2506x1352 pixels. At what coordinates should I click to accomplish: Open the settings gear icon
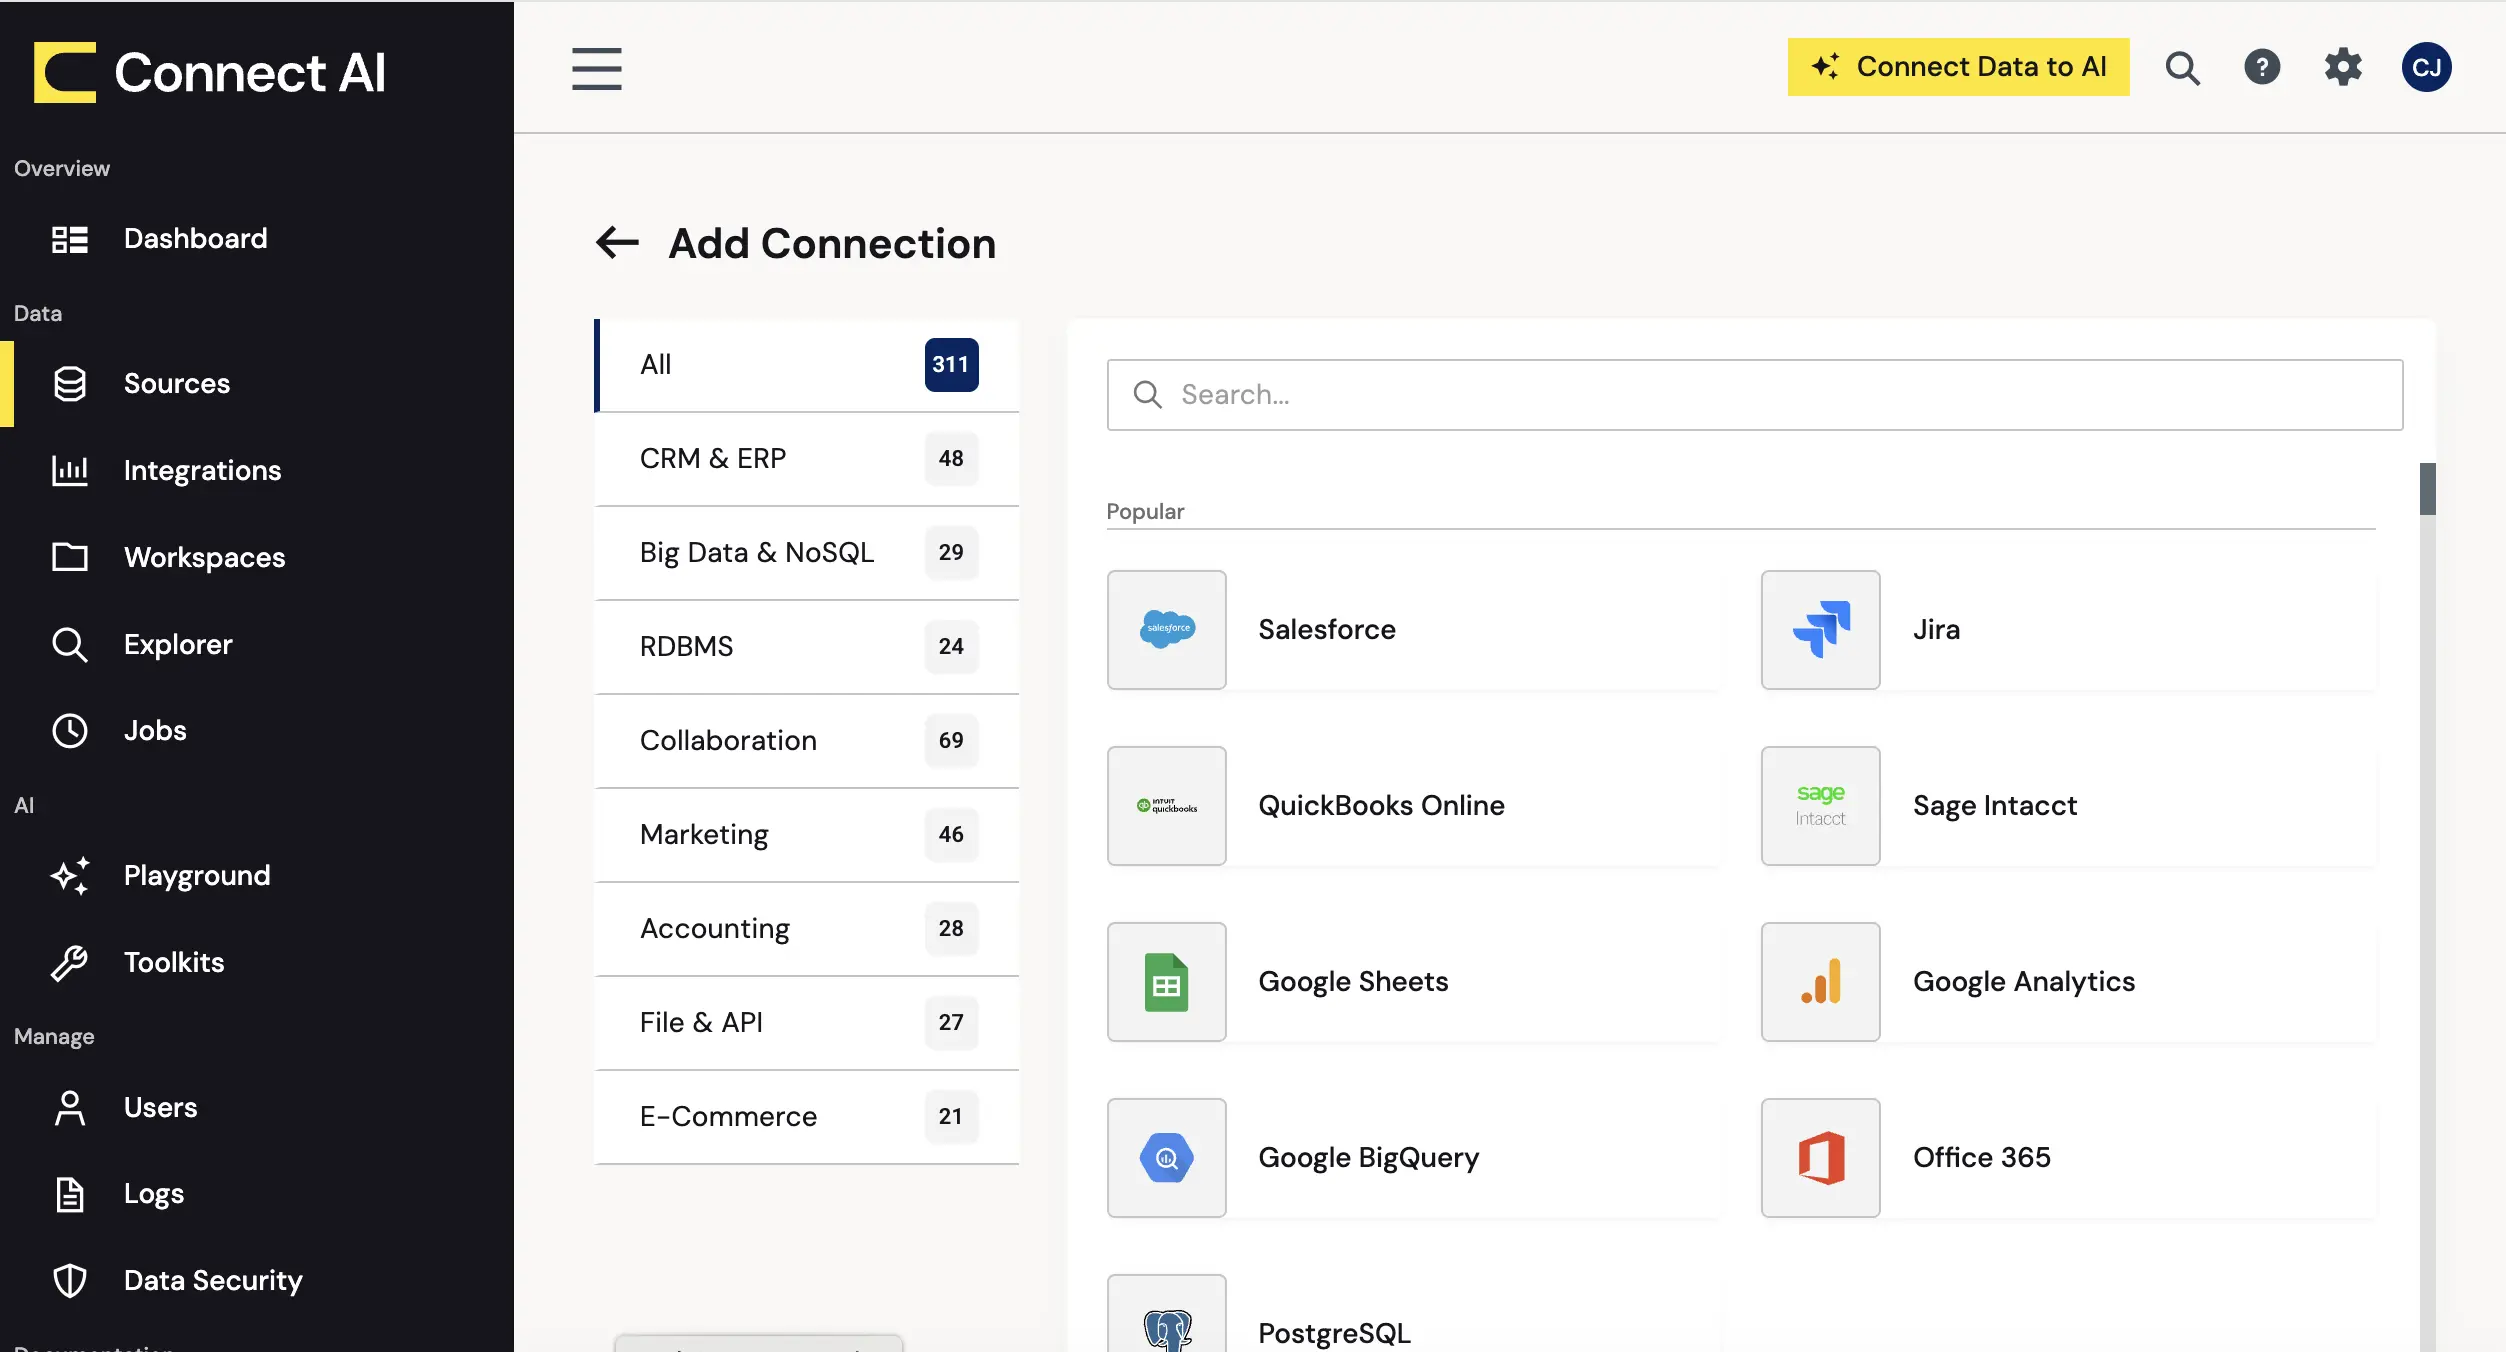coord(2343,67)
